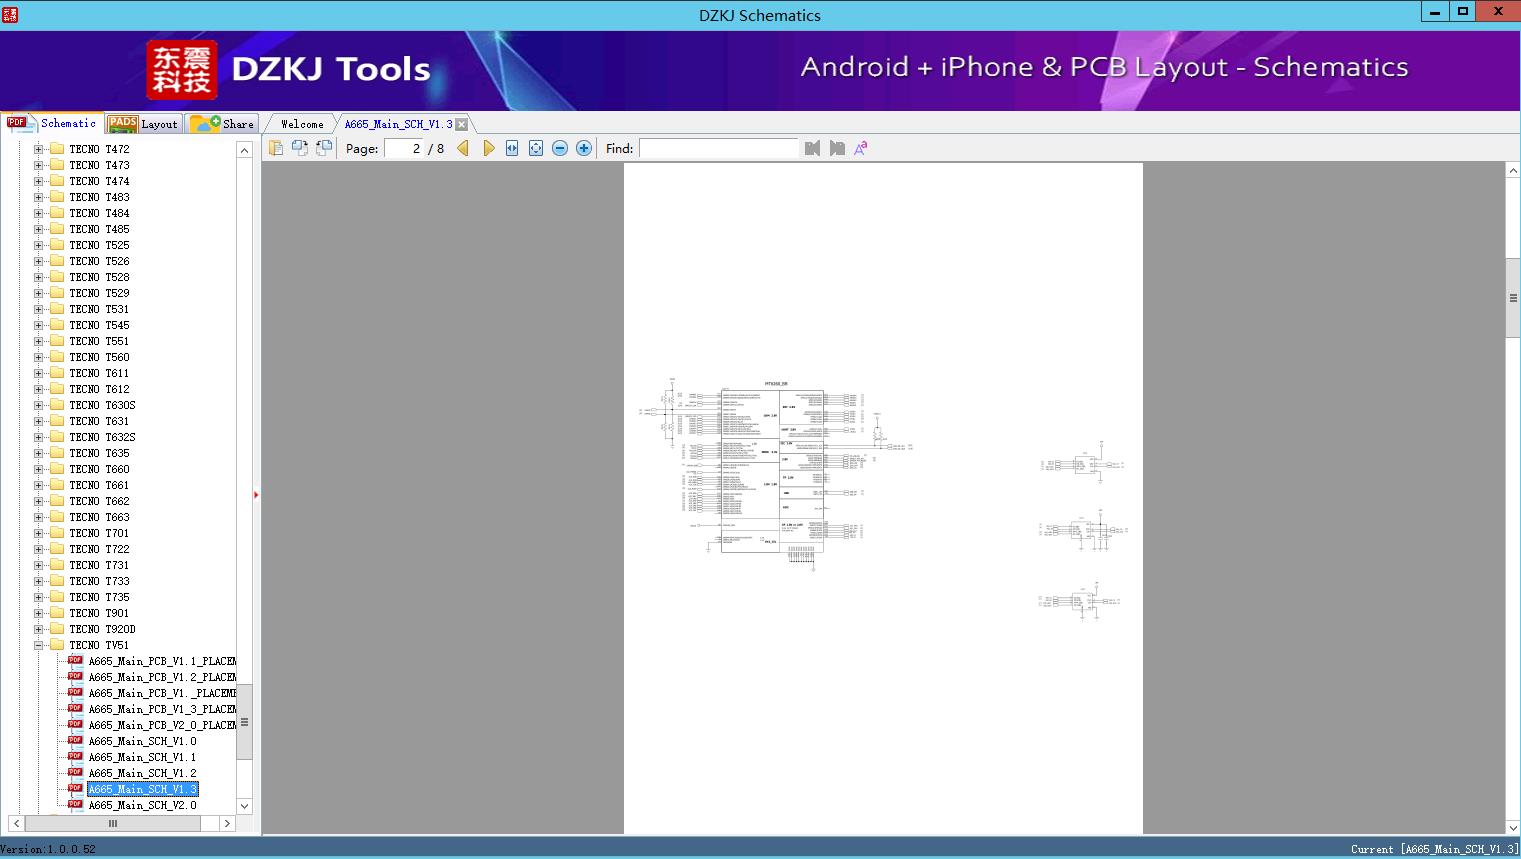This screenshot has height=859, width=1521.
Task: Open A665_Main_SCH_V2.0 file
Action: (x=142, y=805)
